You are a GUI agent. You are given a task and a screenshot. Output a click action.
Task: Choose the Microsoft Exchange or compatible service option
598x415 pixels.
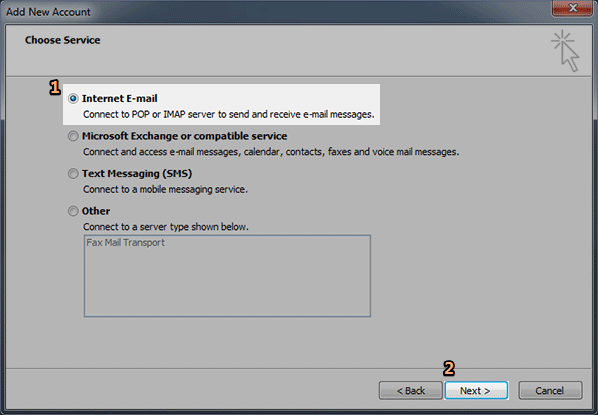point(73,136)
